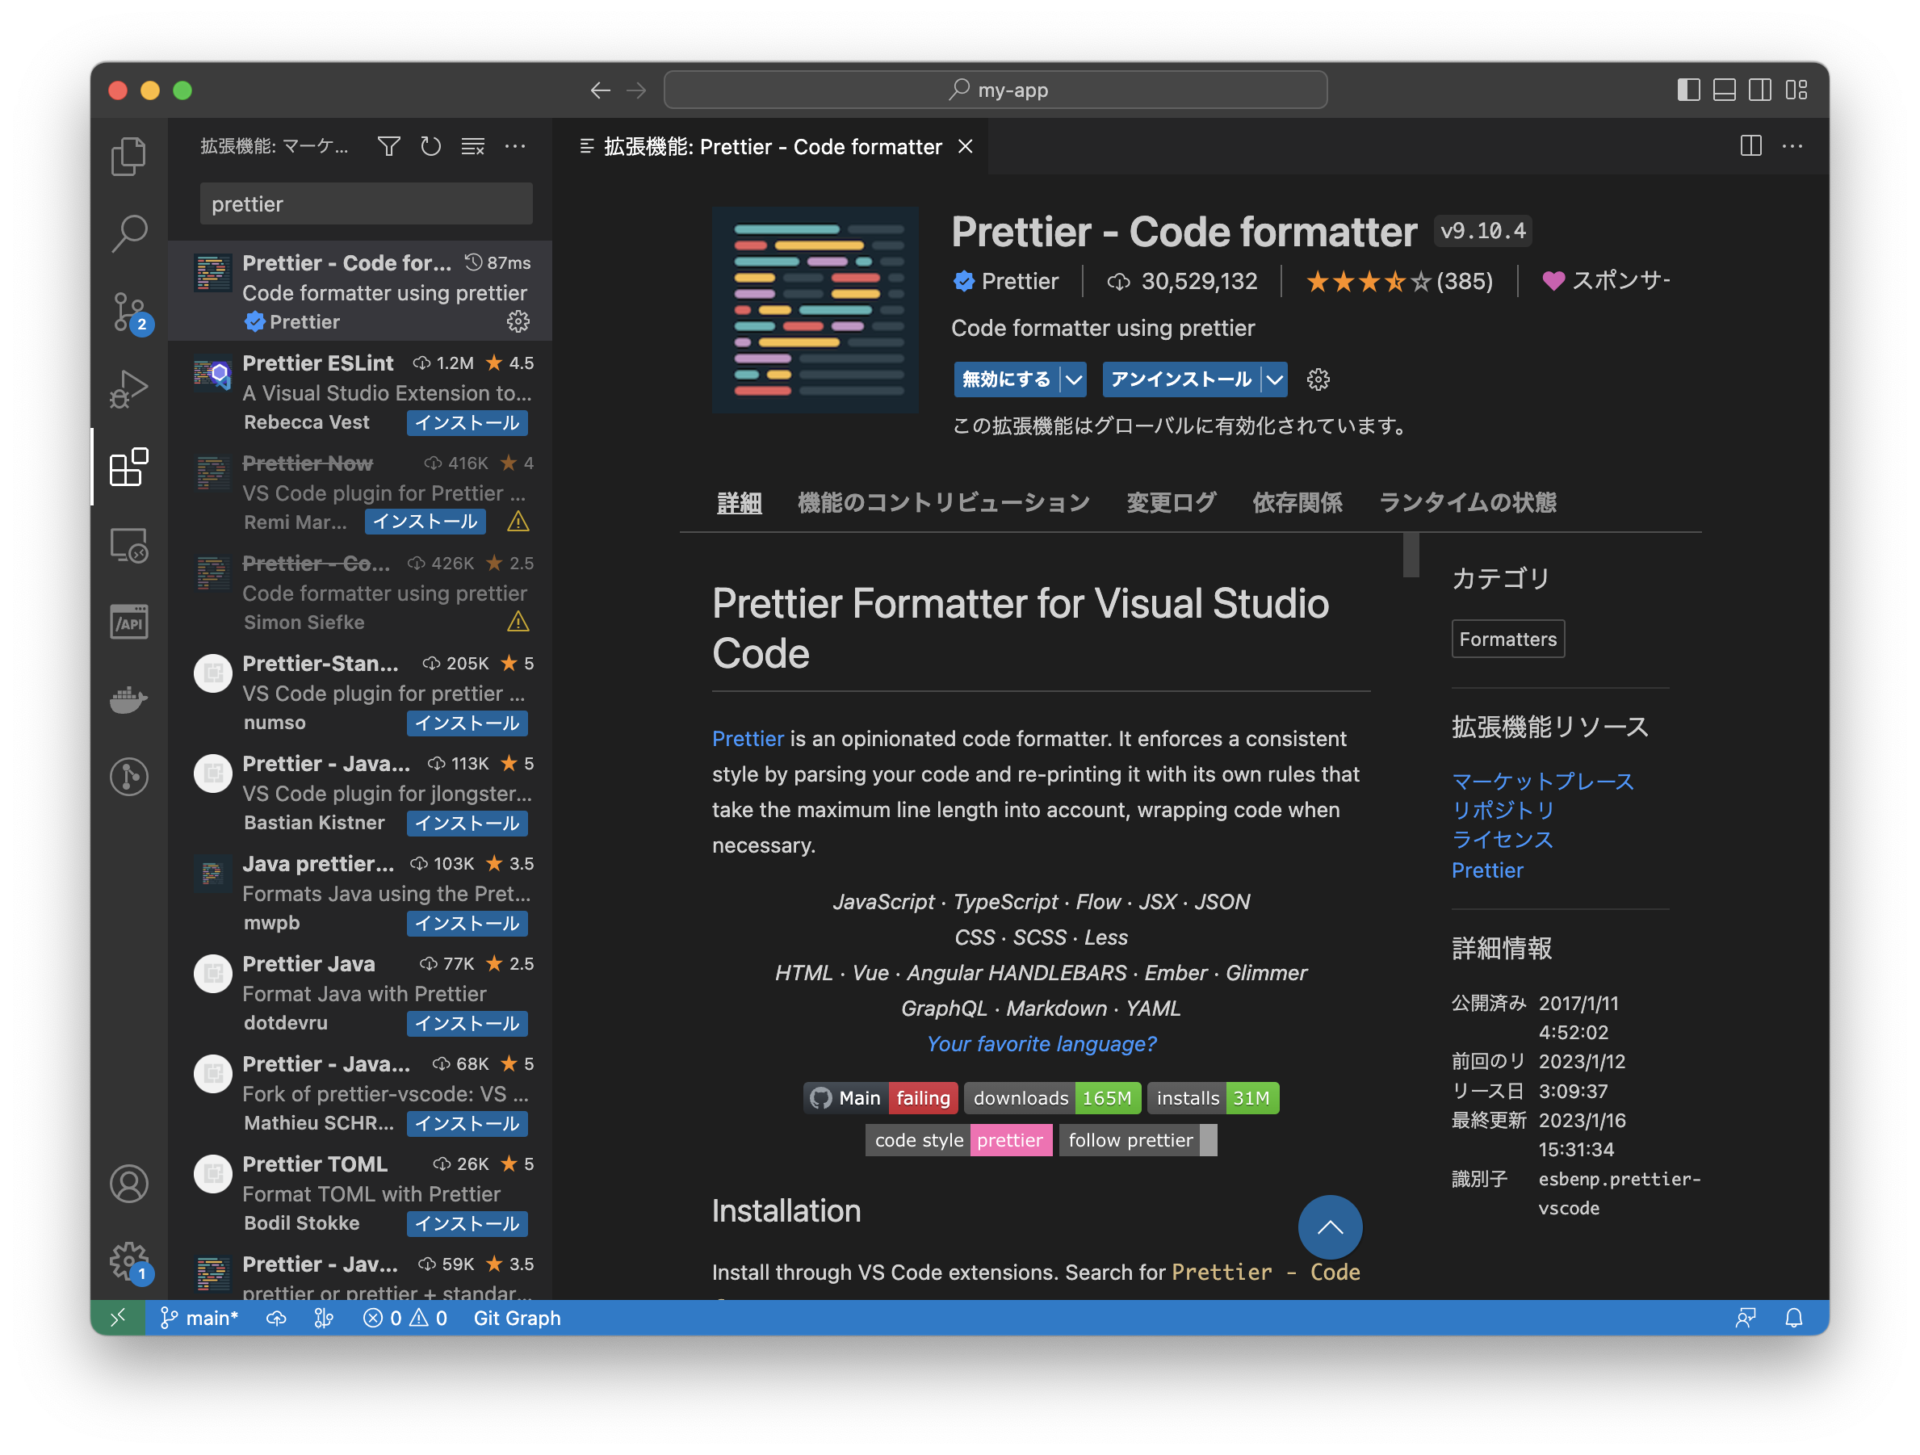This screenshot has height=1455, width=1920.
Task: Open notifications via the status bar bell
Action: point(1796,1318)
